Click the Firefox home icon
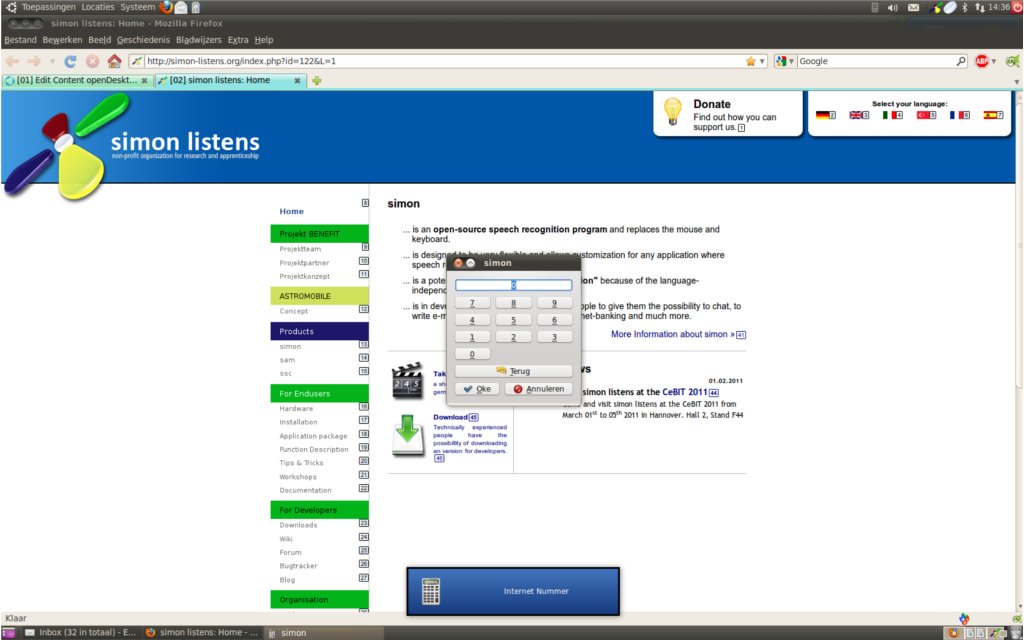 [x=114, y=61]
